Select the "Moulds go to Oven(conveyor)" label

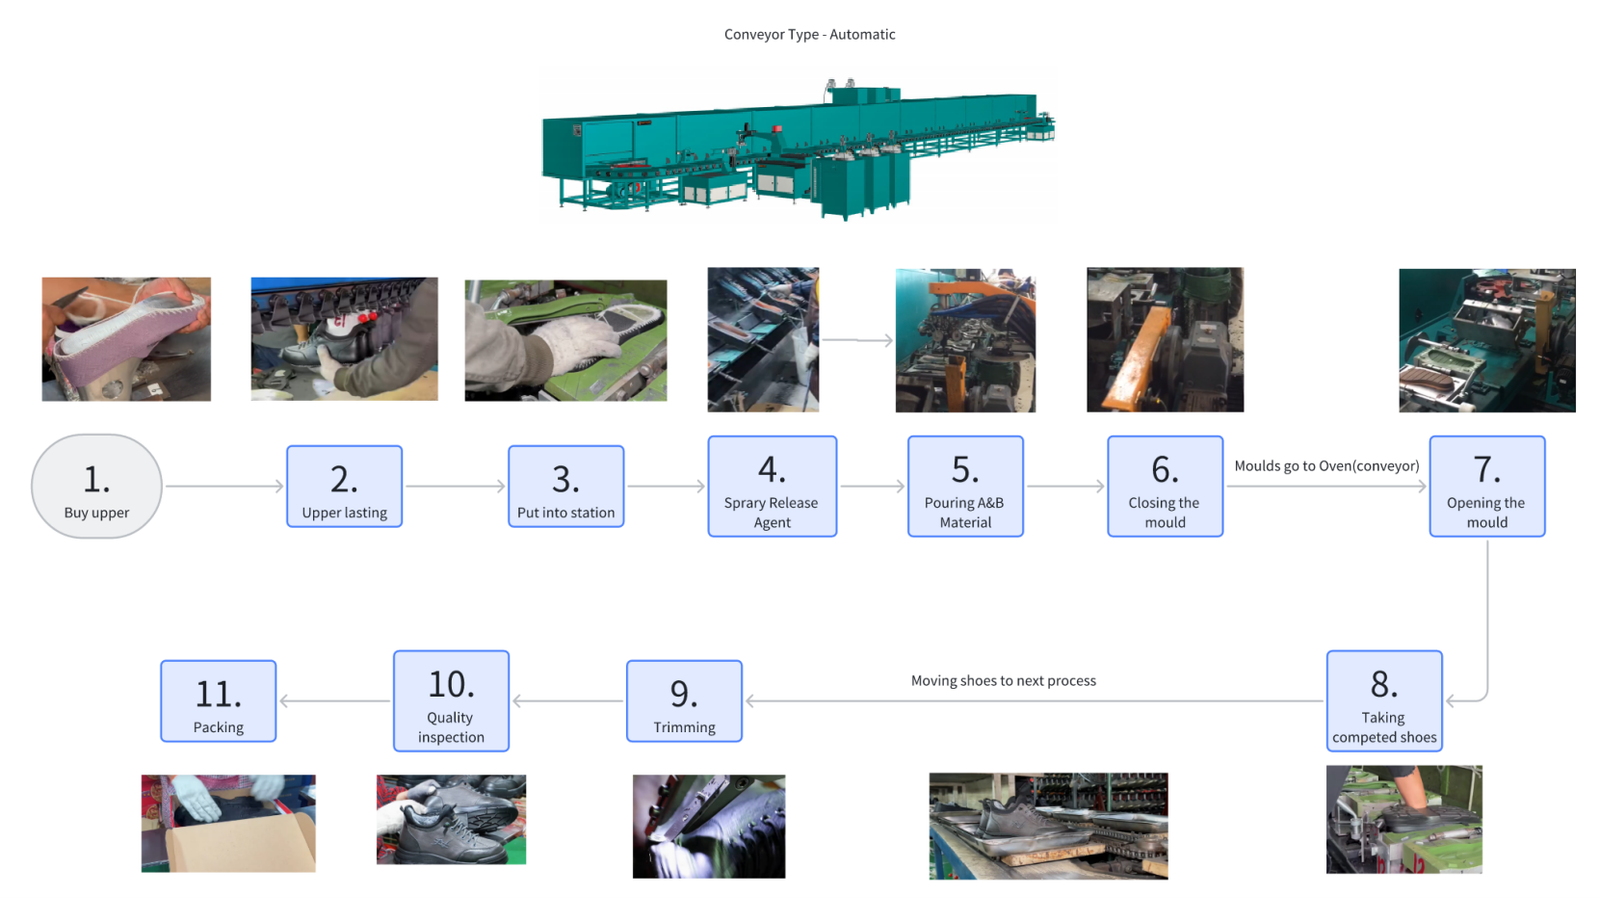point(1326,466)
